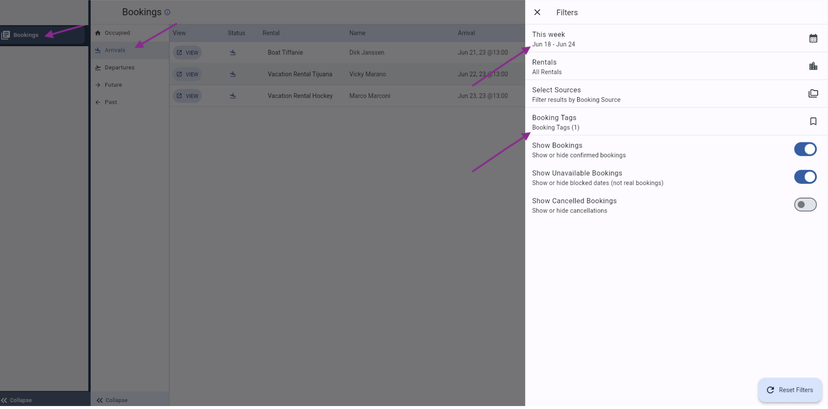Turn off Show Unavailable Bookings switch
828x409 pixels.
point(805,177)
